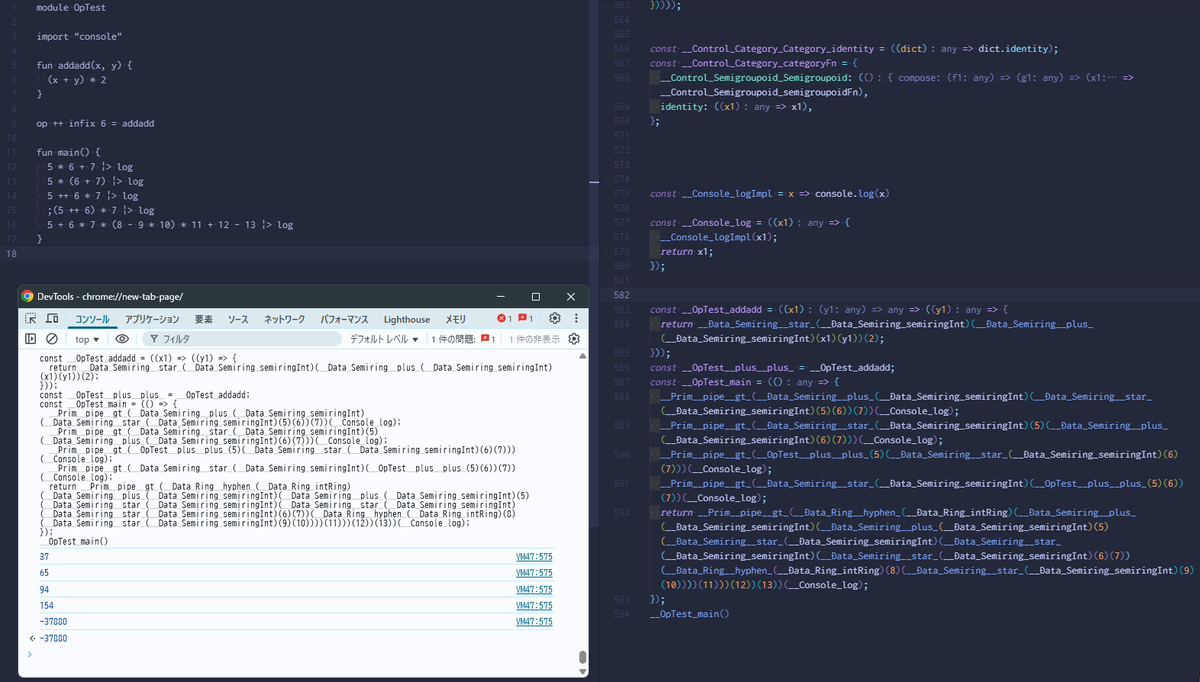Viewport: 1200px width, 682px height.
Task: Activate the inspect element picker in DevTools
Action: (31, 319)
